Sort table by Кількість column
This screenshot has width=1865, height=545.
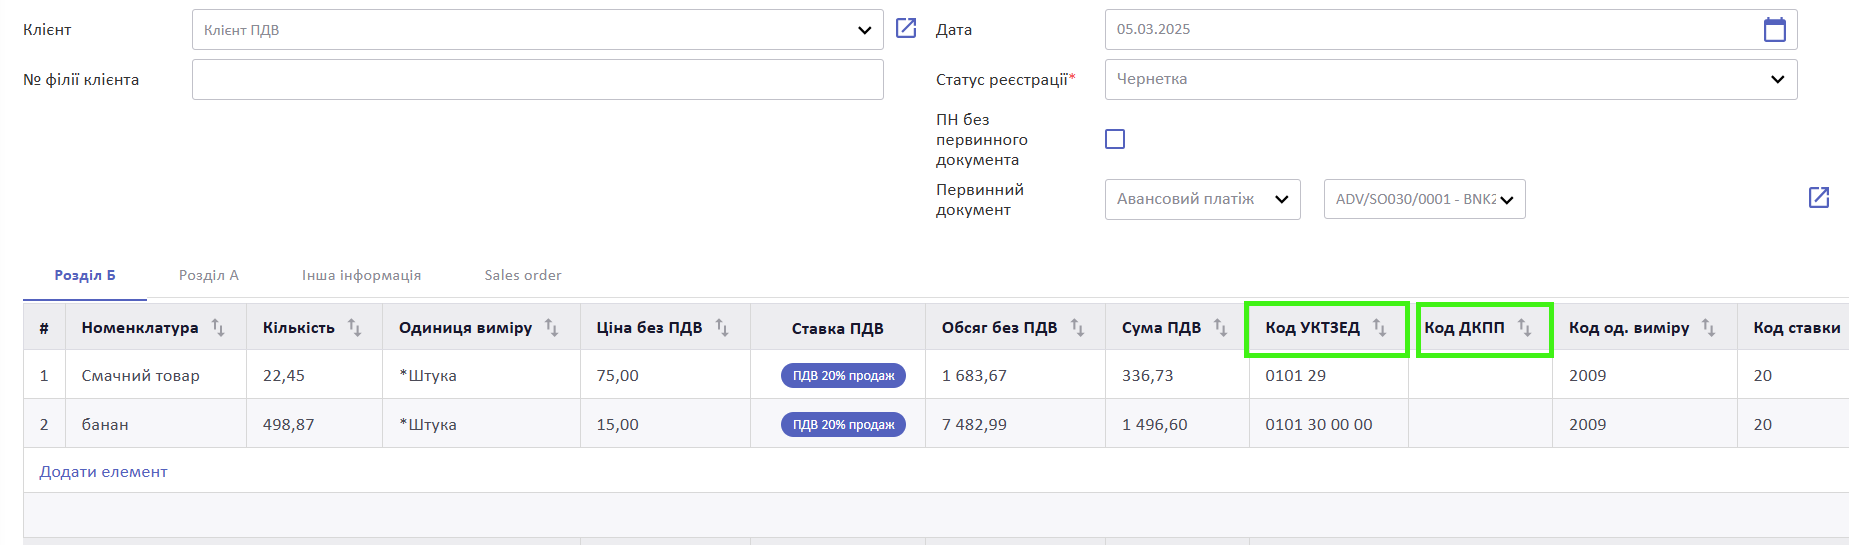click(x=354, y=328)
